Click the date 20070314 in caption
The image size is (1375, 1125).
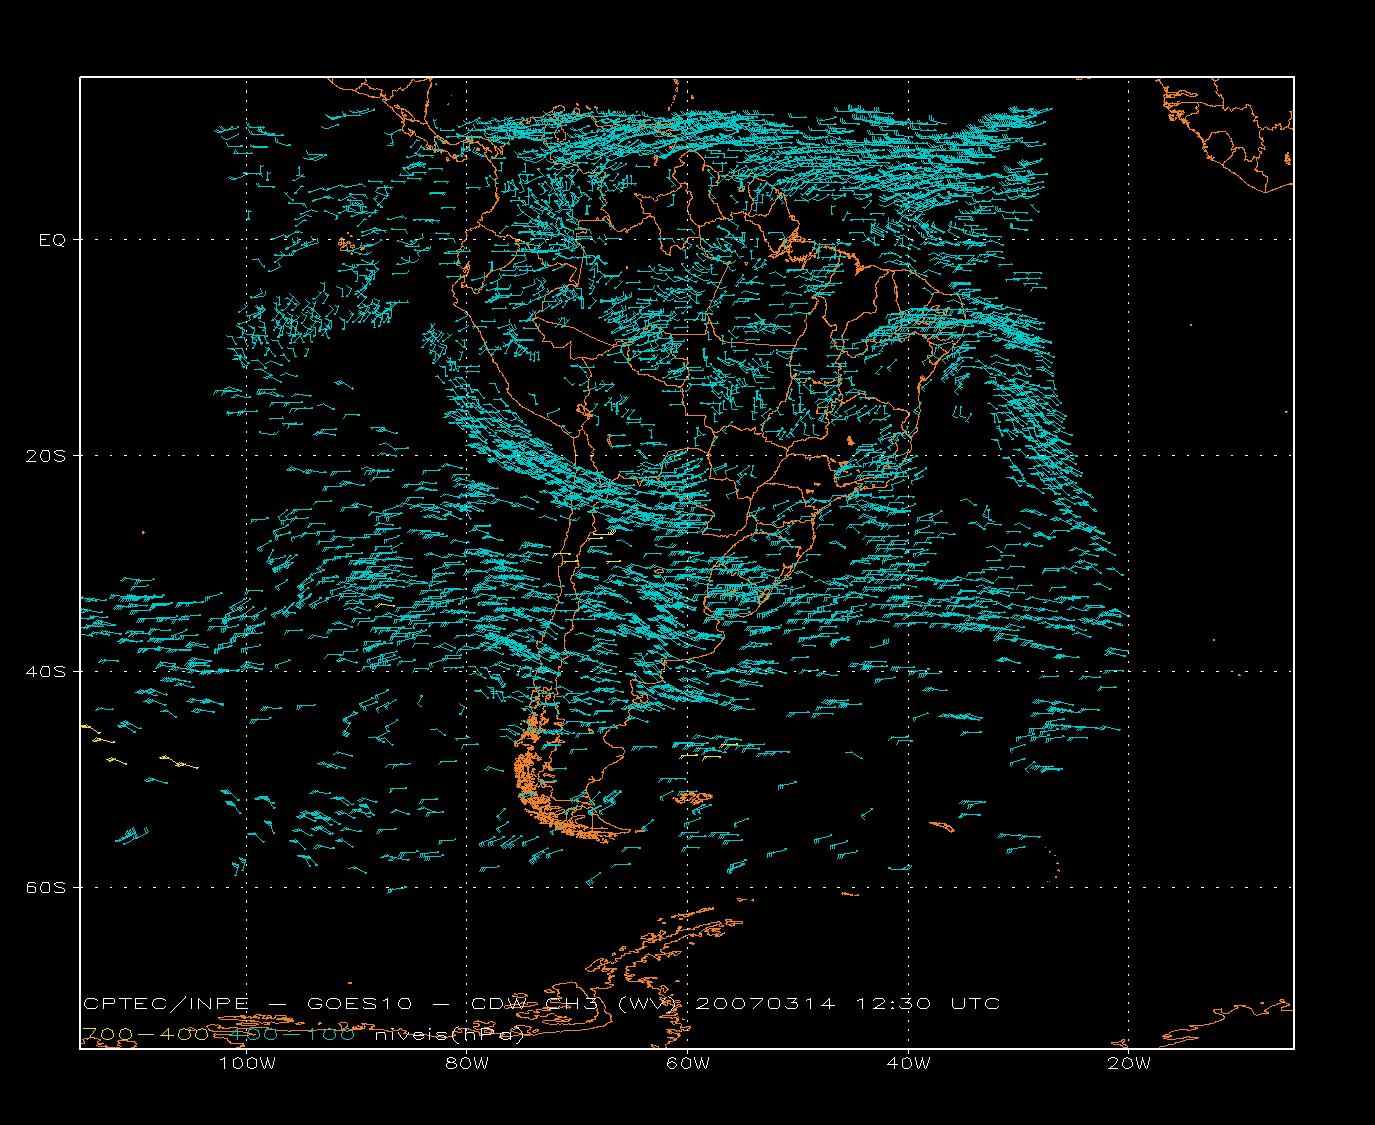(x=765, y=1004)
